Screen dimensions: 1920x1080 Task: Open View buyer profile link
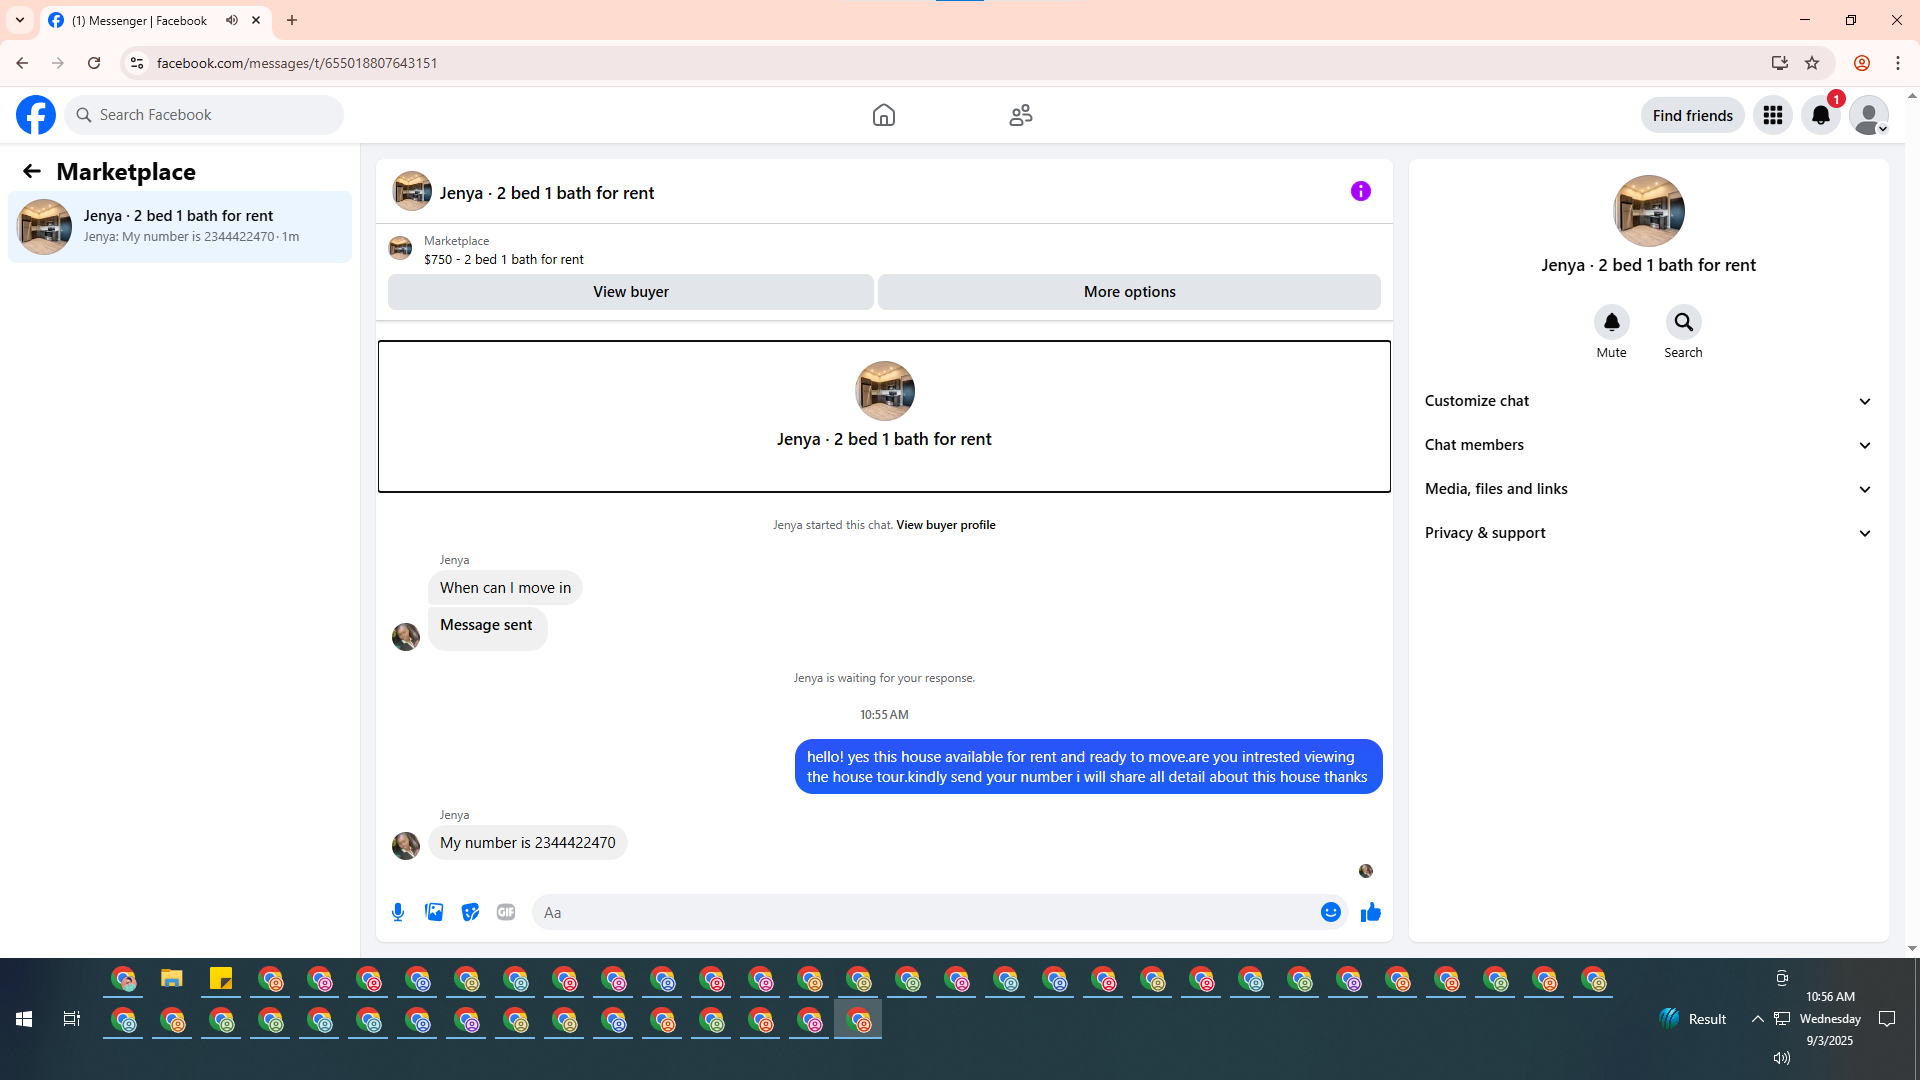click(946, 525)
